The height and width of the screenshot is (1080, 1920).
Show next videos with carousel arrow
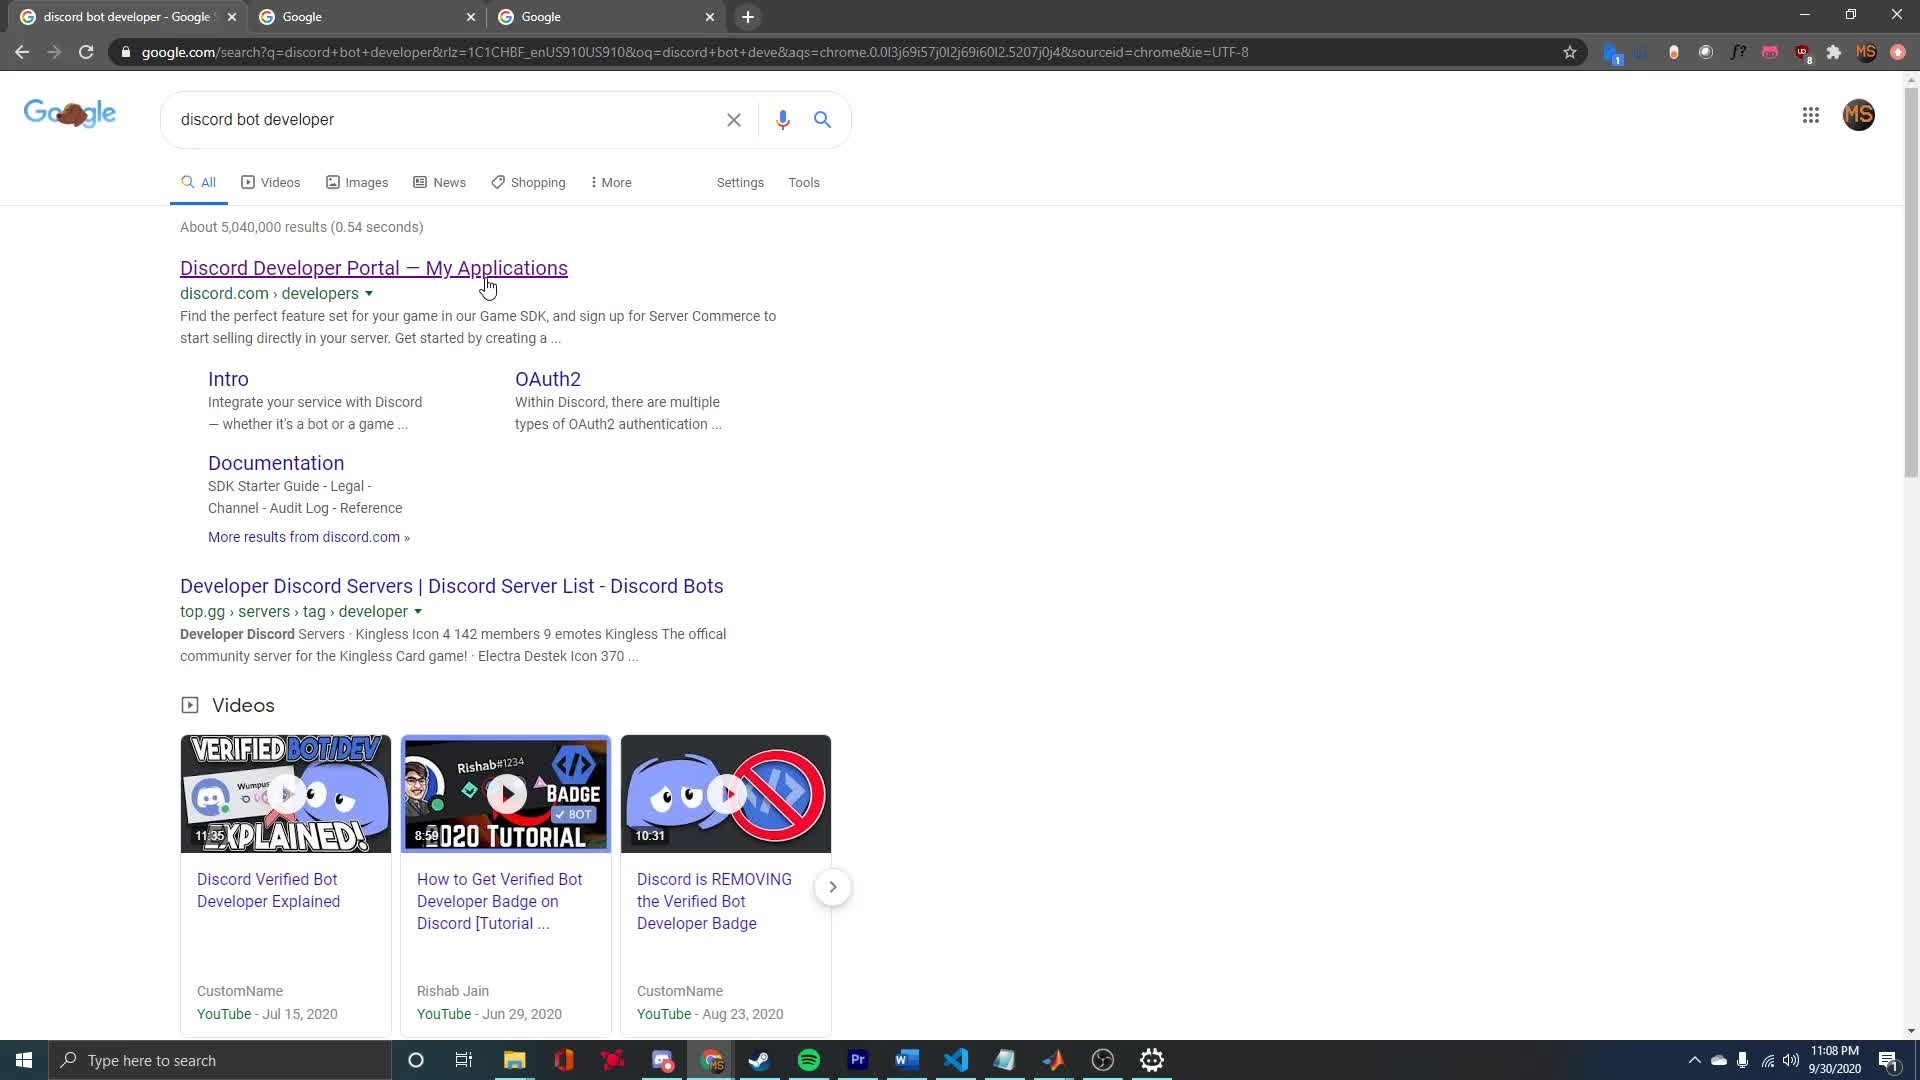[x=832, y=887]
